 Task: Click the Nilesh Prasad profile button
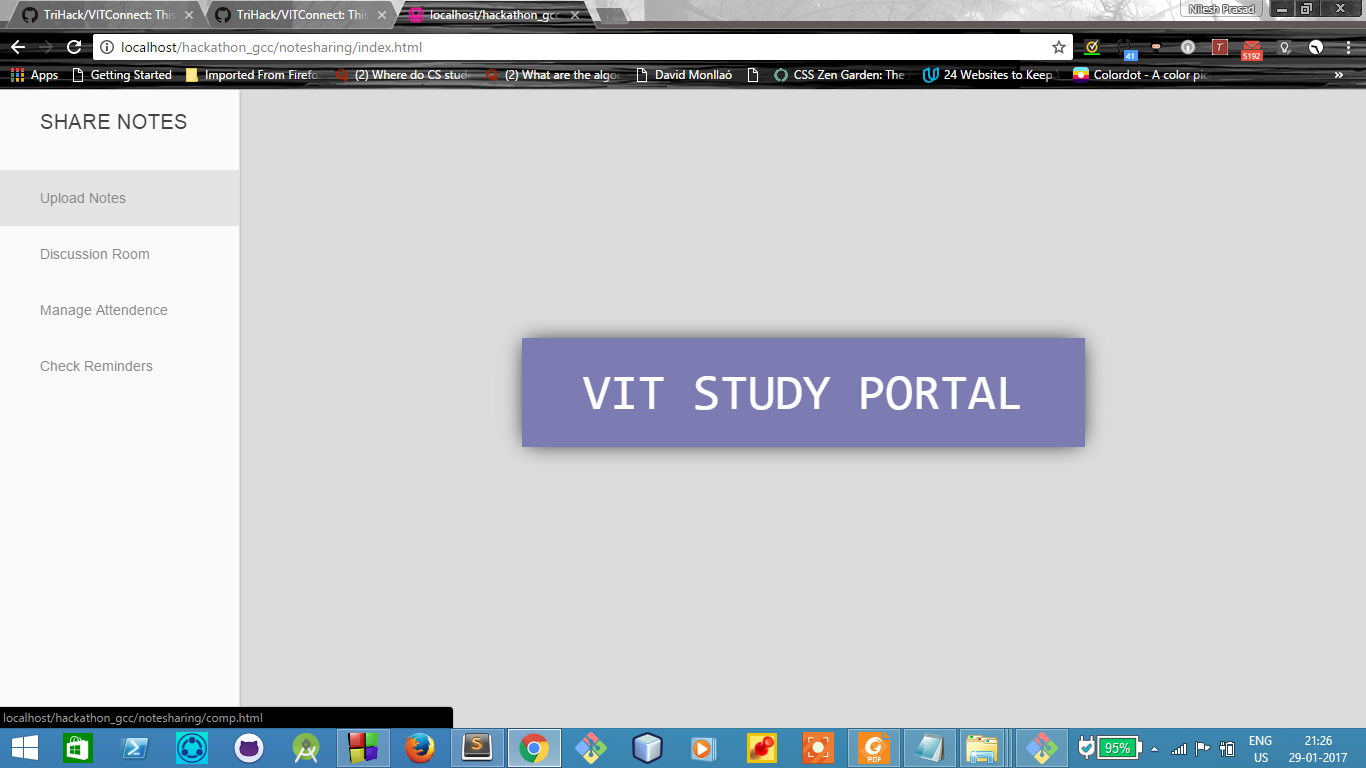pyautogui.click(x=1221, y=9)
